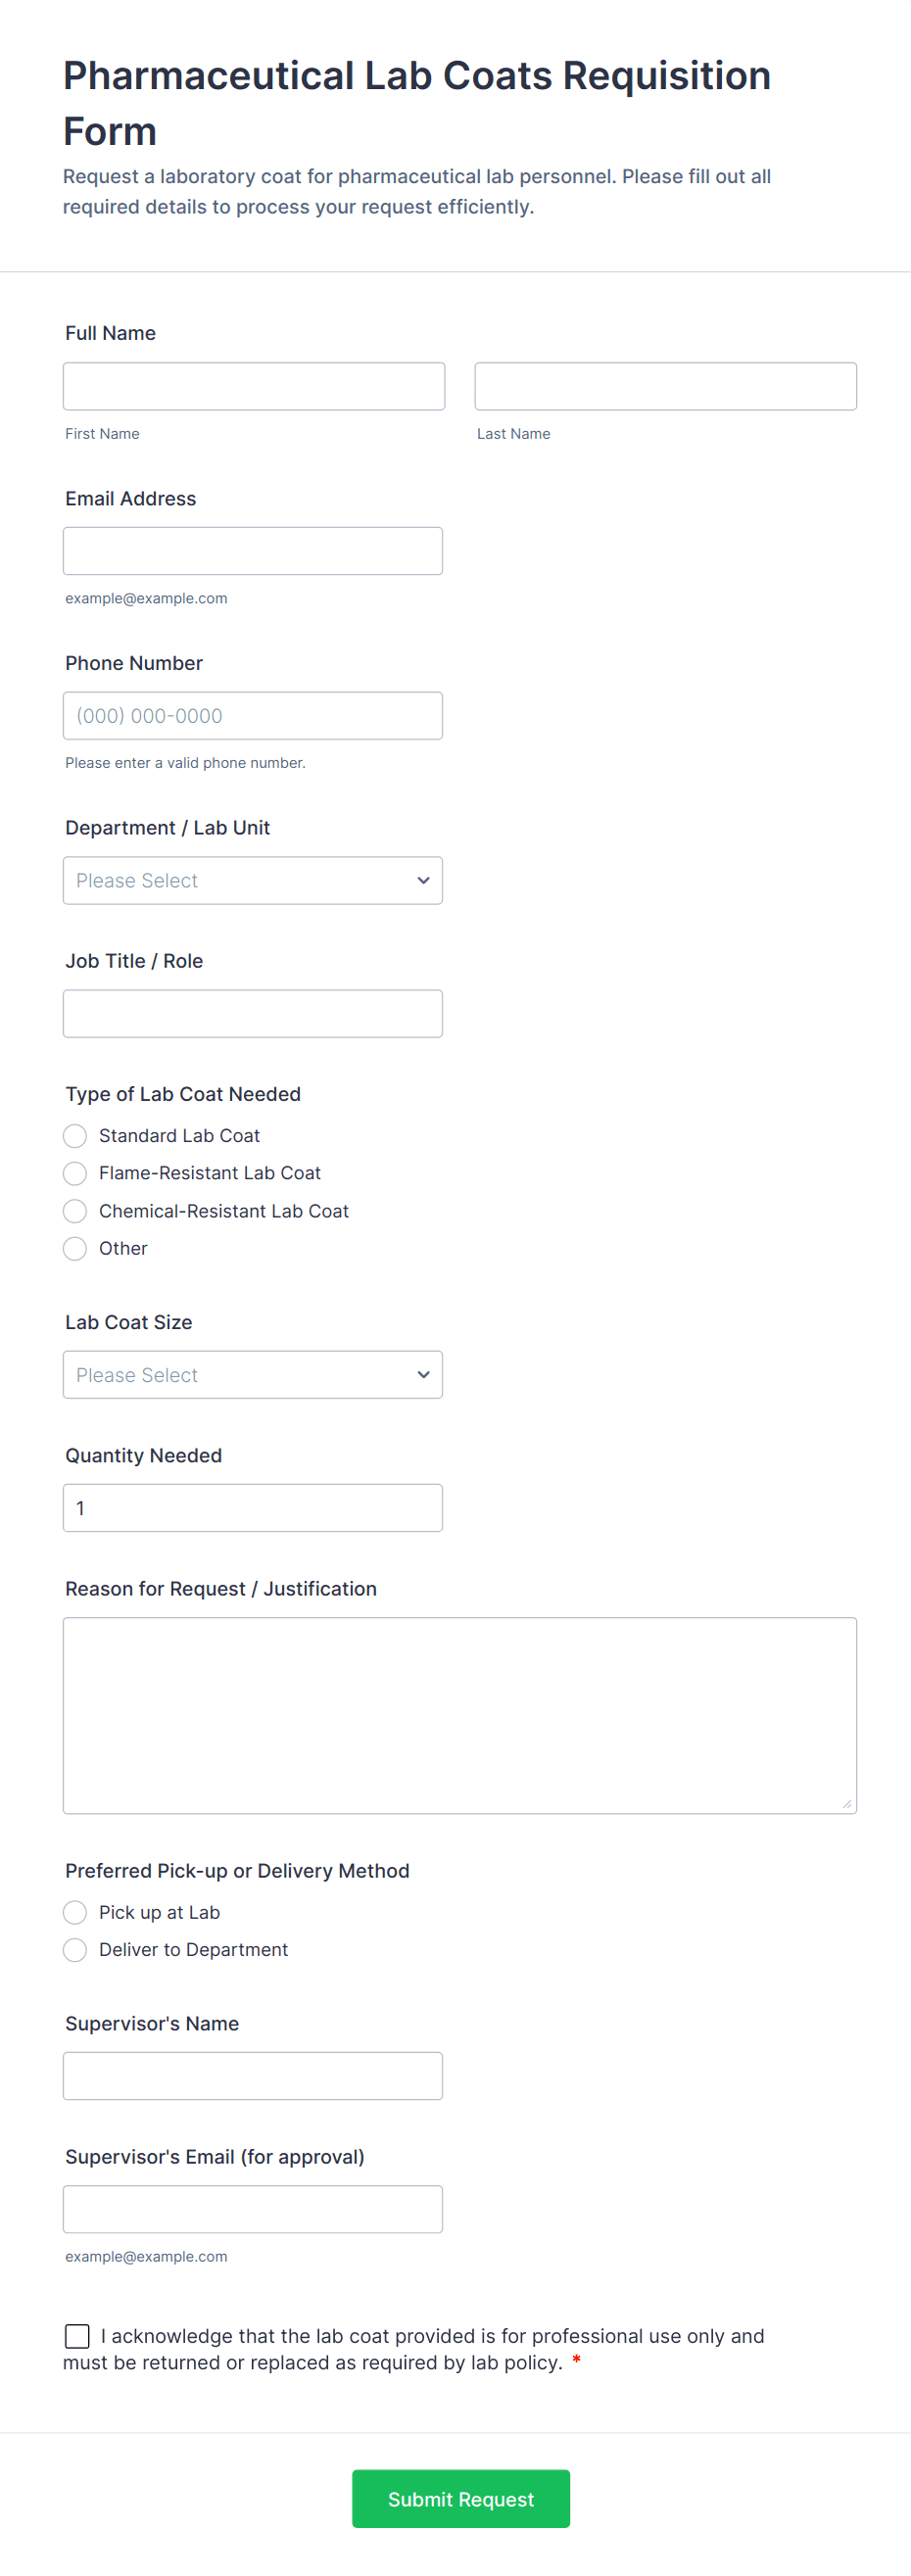Click the Quantity Needed field
The height and width of the screenshot is (2576, 911).
[252, 1508]
